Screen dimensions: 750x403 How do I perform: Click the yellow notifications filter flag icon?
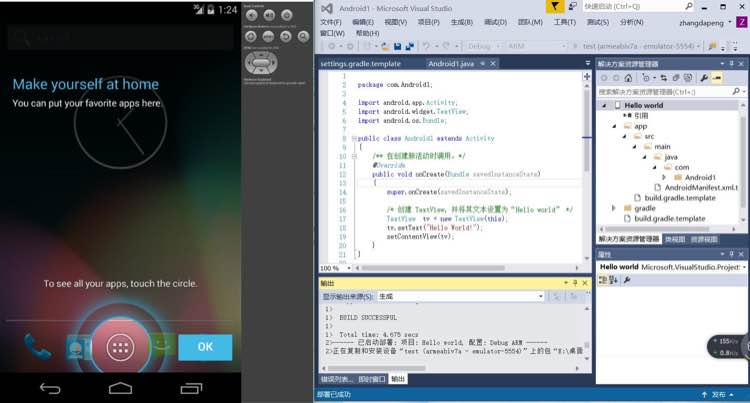pos(554,7)
